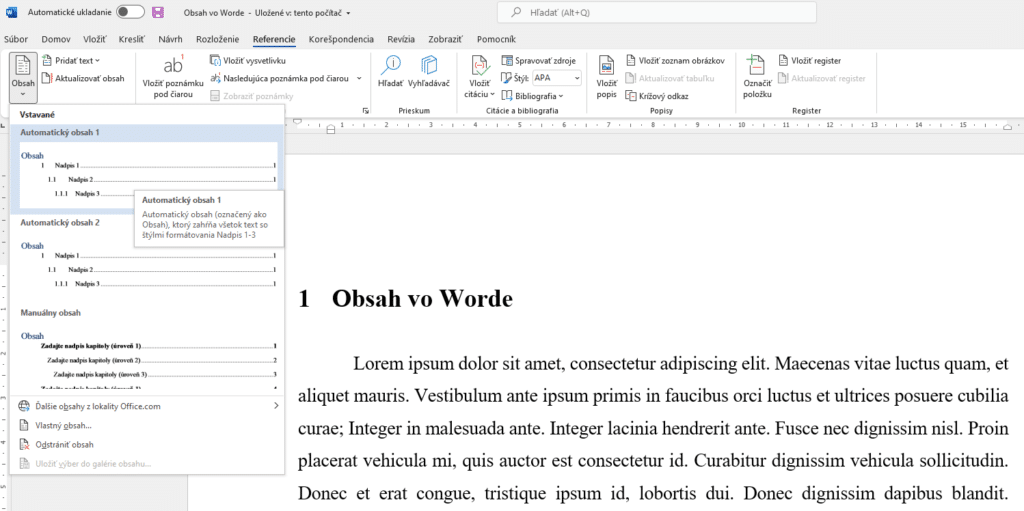Switch to the Kresliť tab
This screenshot has height=511, width=1024.
pyautogui.click(x=133, y=39)
